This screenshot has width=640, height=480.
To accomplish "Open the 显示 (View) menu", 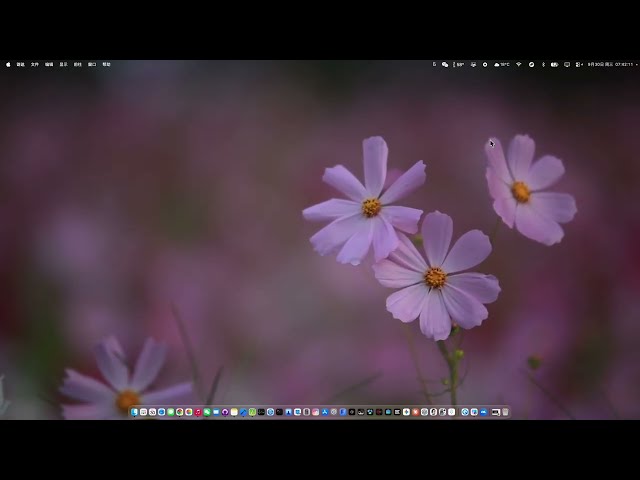I will coord(63,64).
